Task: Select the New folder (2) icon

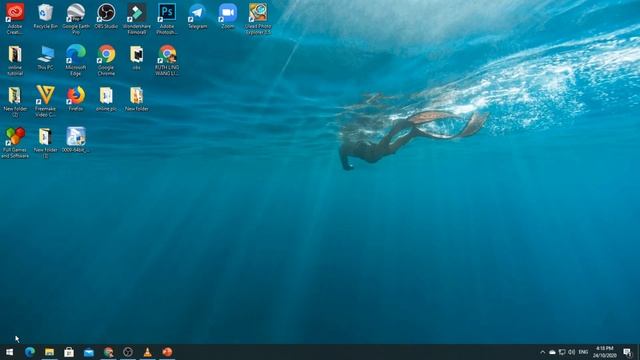Action: (x=15, y=102)
